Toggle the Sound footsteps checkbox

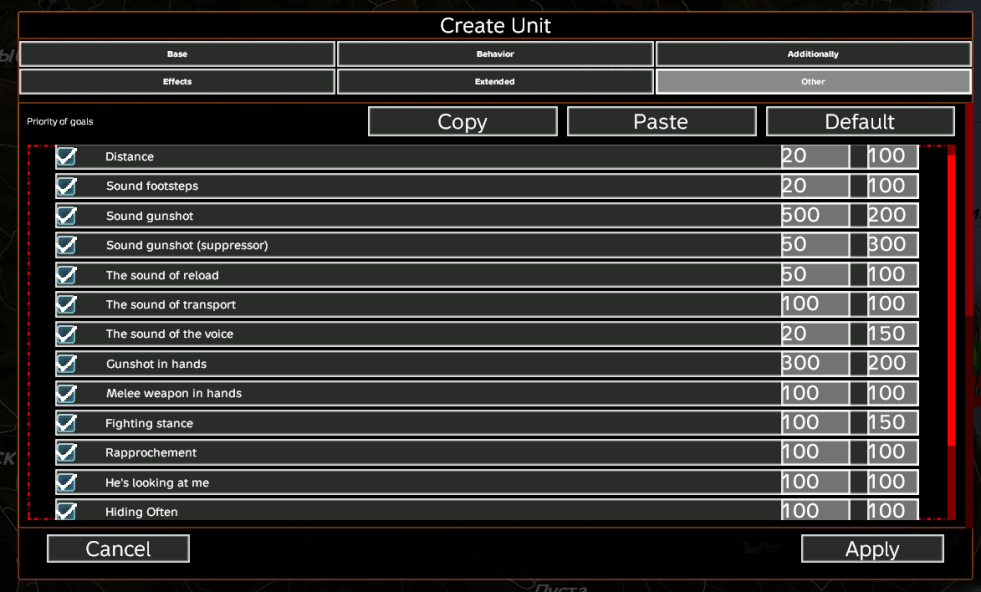coord(67,186)
